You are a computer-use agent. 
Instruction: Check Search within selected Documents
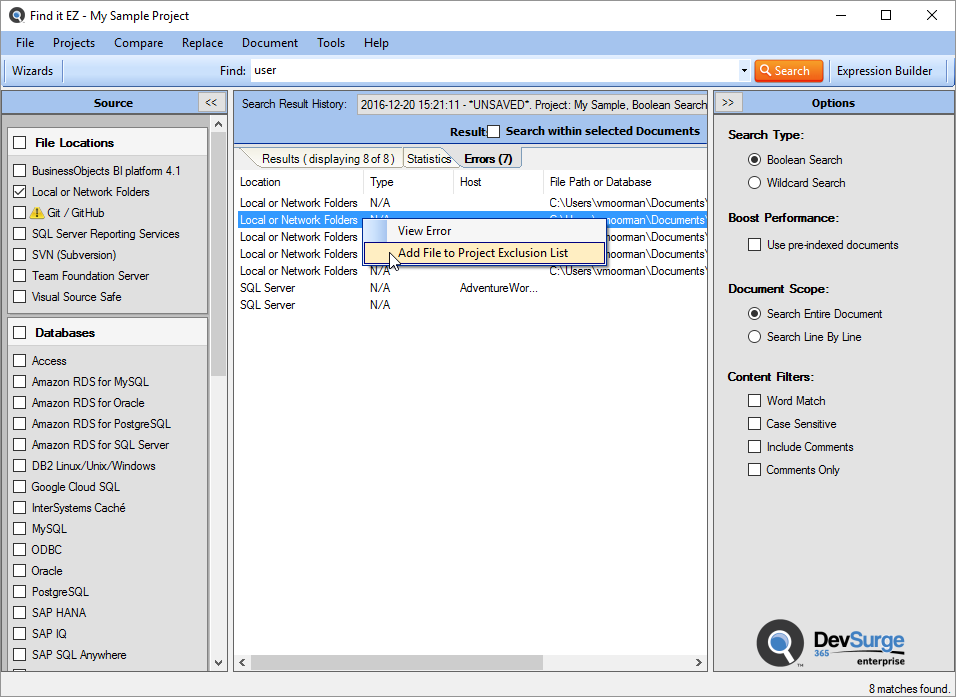[x=493, y=132]
